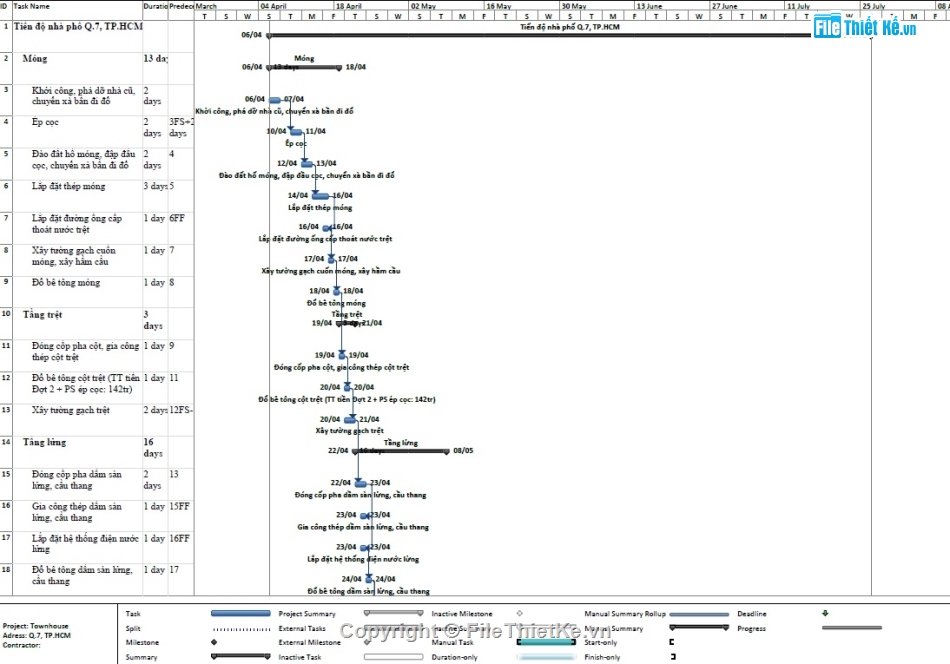Click the 'Deadline' legend entry
Viewport: 950px width, 664px height.
(x=752, y=614)
